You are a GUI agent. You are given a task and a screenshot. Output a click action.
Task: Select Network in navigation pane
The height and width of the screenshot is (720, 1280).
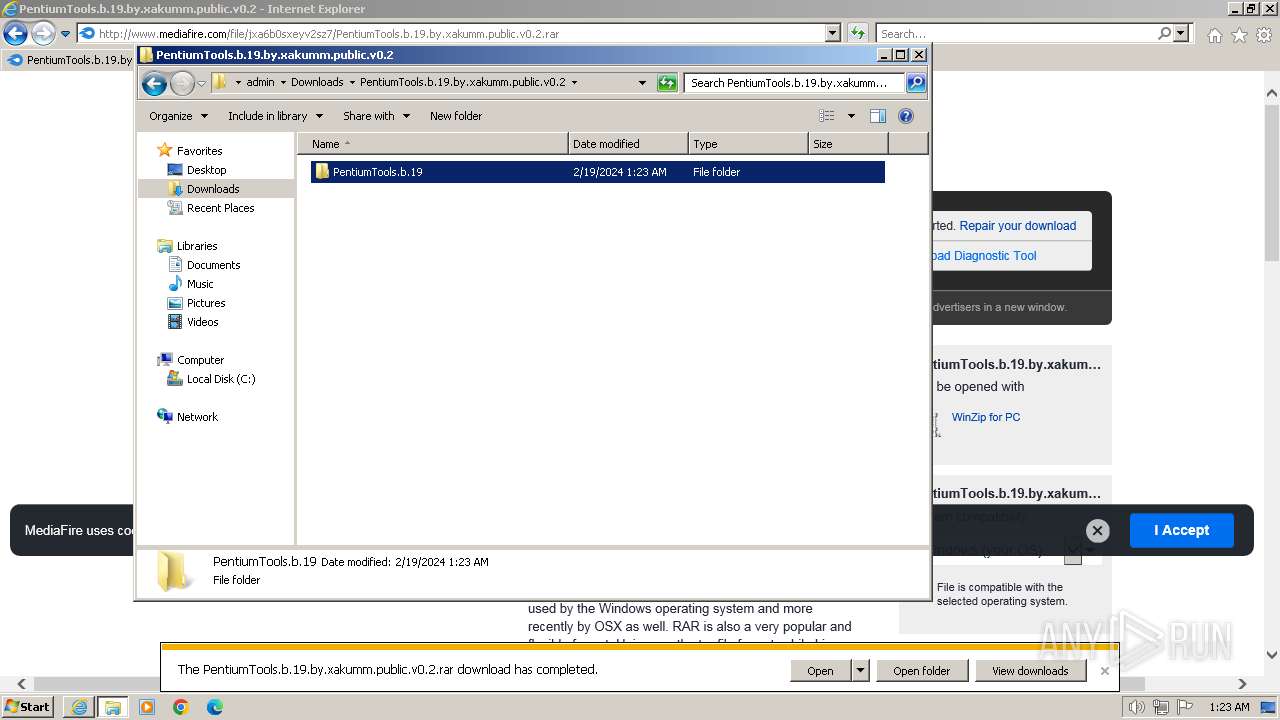click(x=197, y=417)
